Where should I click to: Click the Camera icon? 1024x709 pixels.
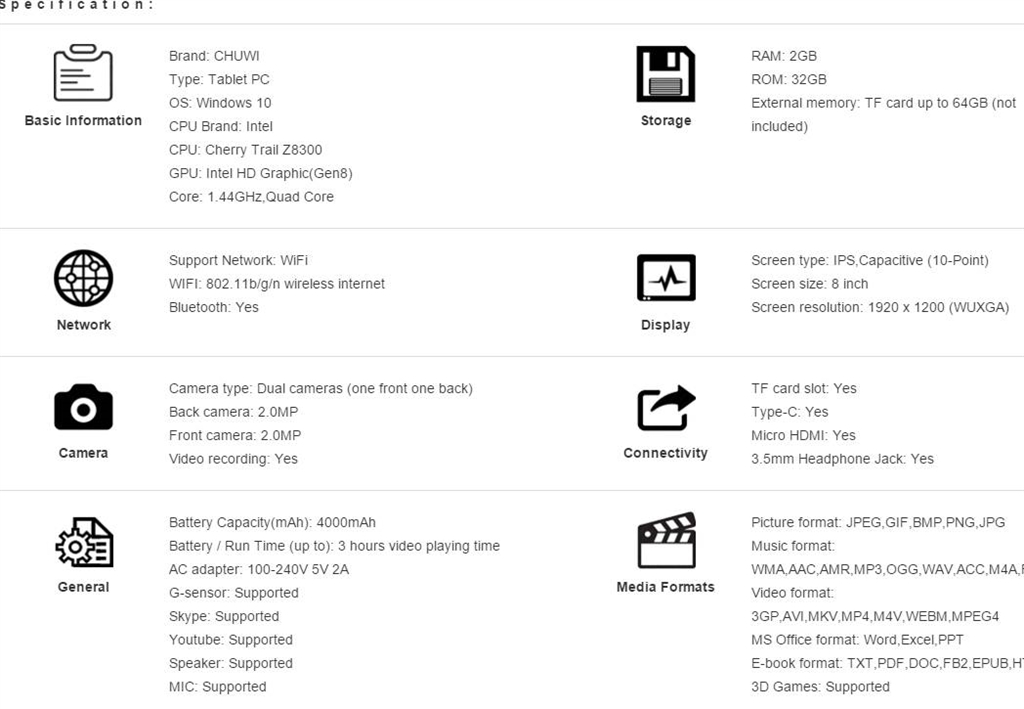tap(83, 407)
